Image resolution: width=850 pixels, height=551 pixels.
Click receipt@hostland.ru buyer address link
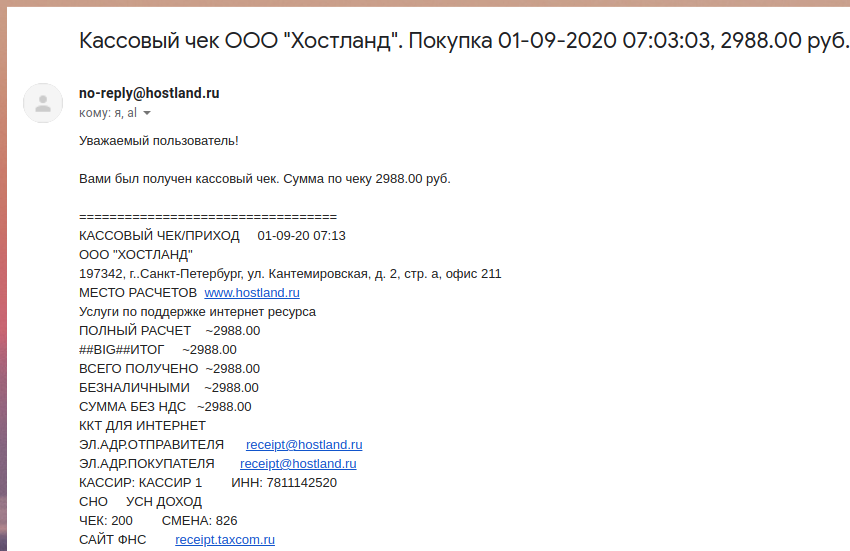(x=298, y=464)
